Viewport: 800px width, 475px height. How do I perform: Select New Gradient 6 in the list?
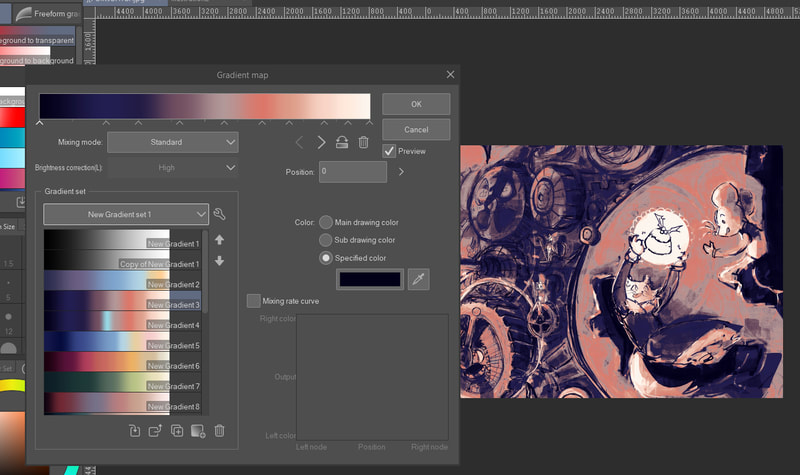point(122,362)
